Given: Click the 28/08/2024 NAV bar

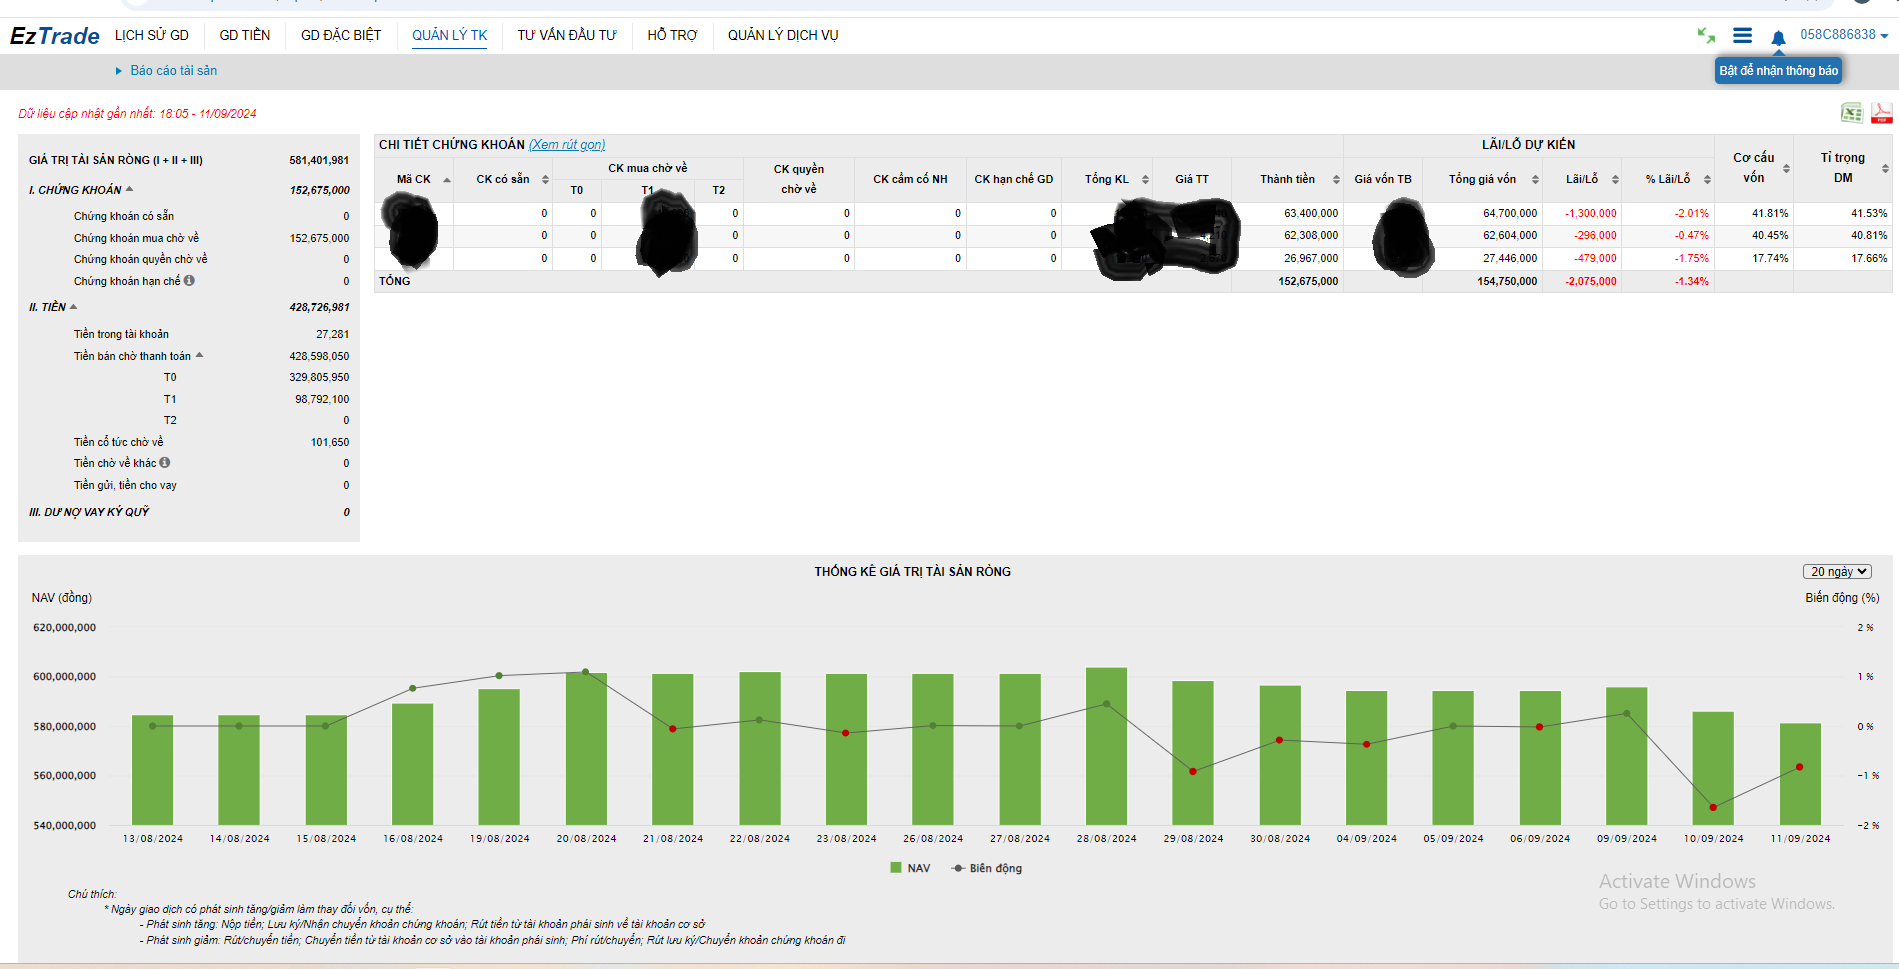Looking at the screenshot, I should click(x=1106, y=746).
